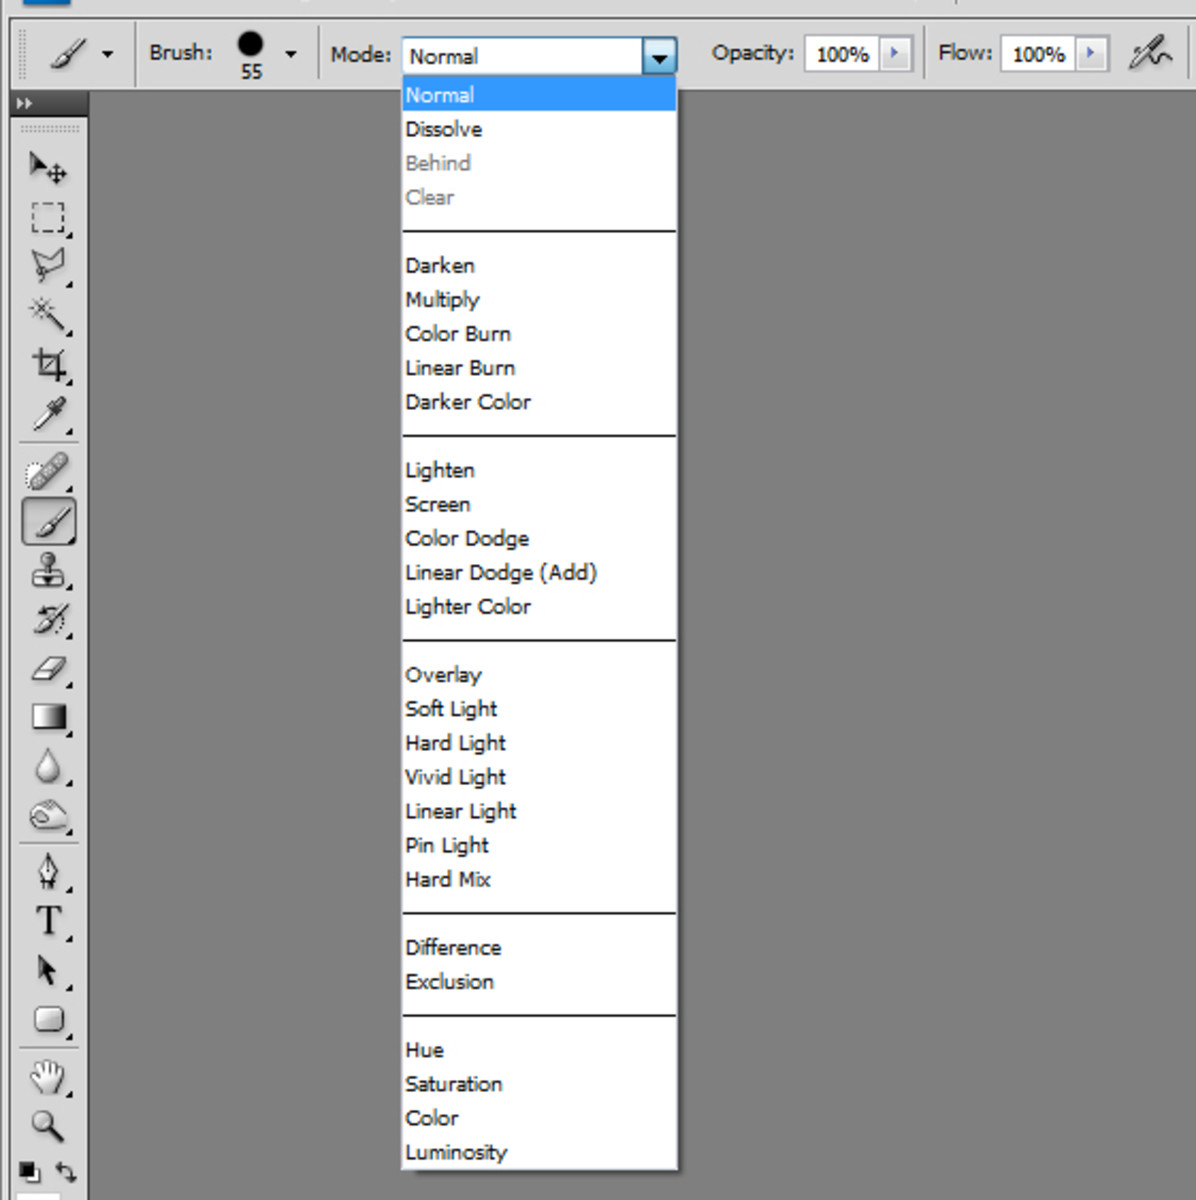Screen dimensions: 1196x1200
Task: Select the Healing Brush tool
Action: [47, 470]
